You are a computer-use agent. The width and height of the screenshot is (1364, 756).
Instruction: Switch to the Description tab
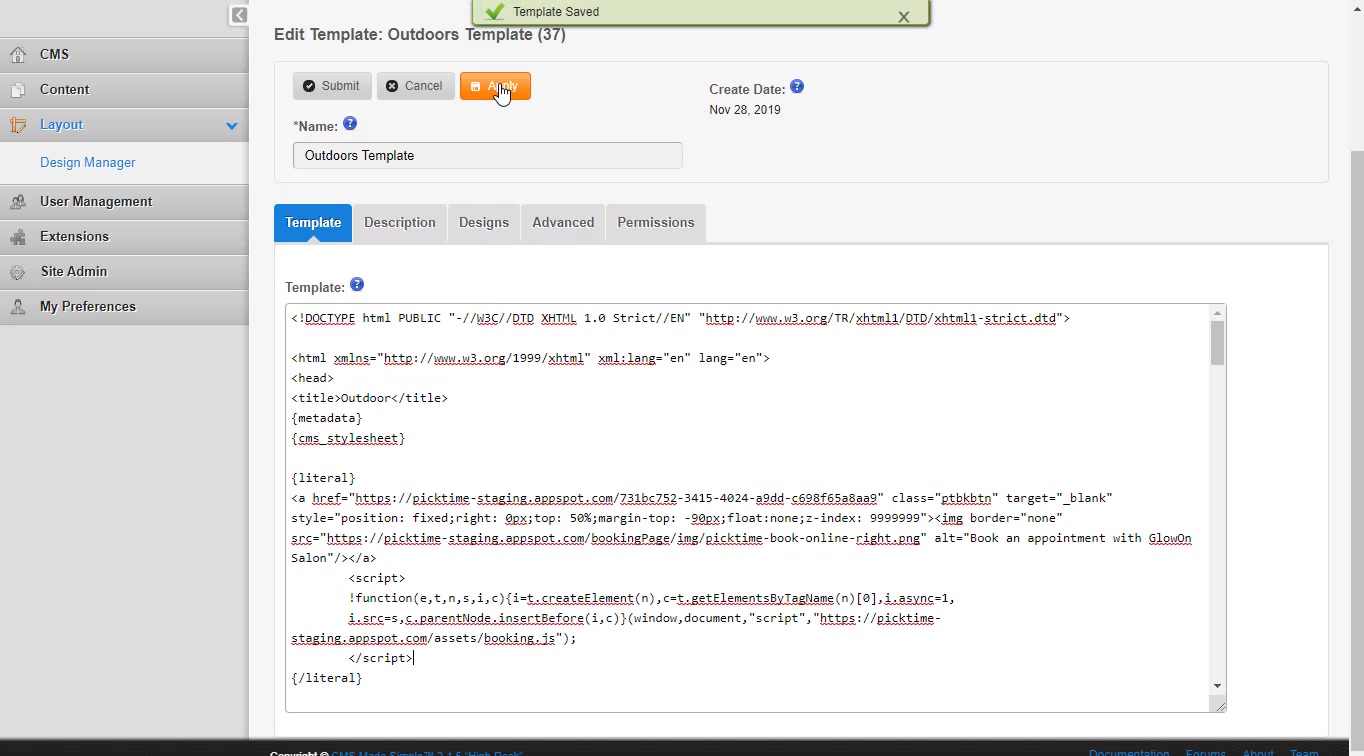(399, 223)
